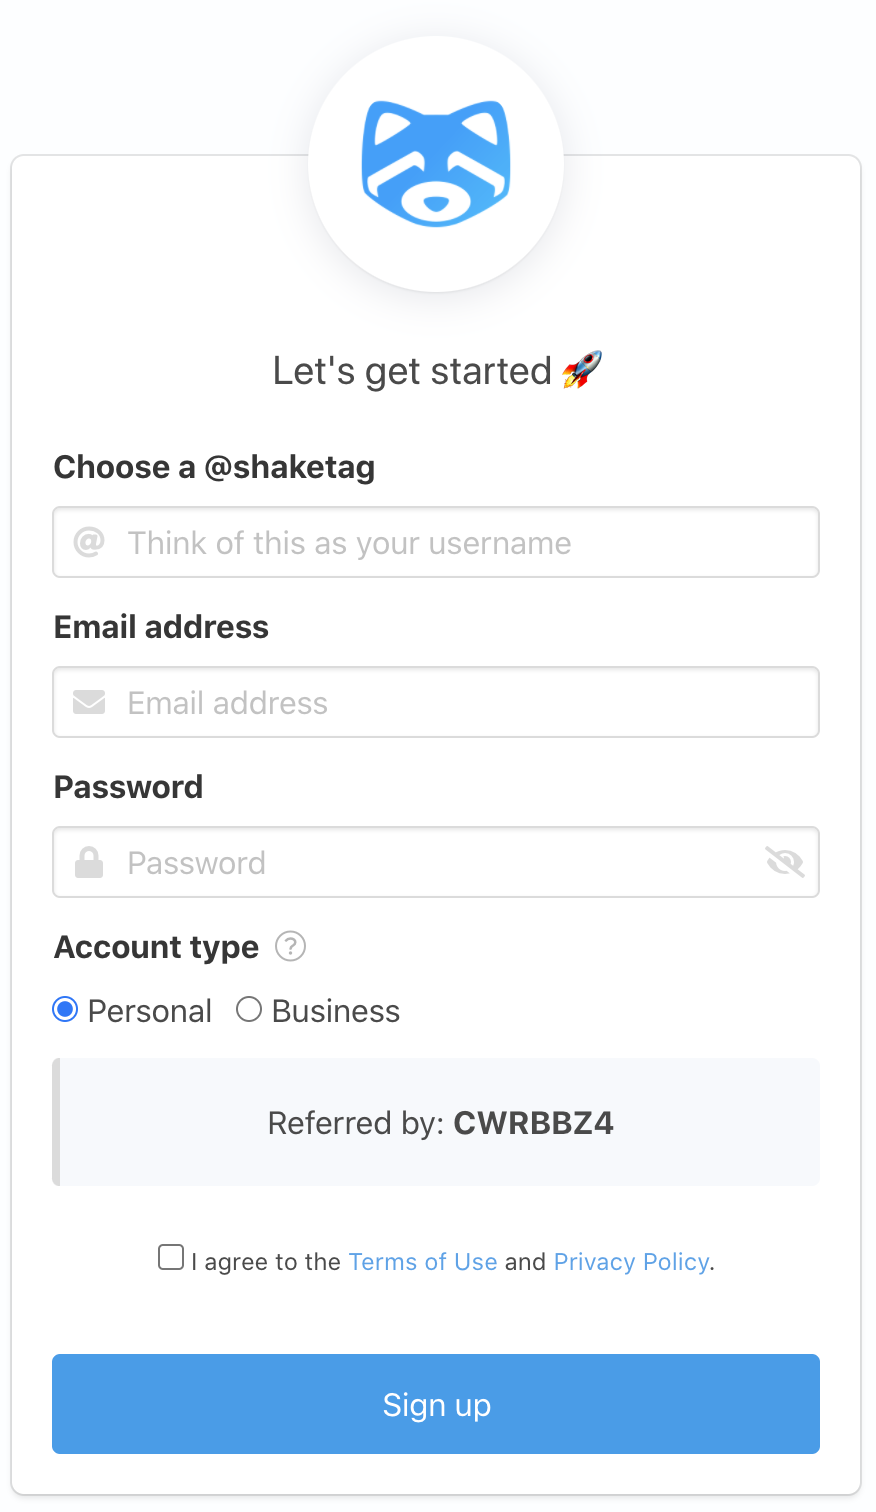
Task: Check the agreement to Terms checkbox
Action: point(170,1256)
